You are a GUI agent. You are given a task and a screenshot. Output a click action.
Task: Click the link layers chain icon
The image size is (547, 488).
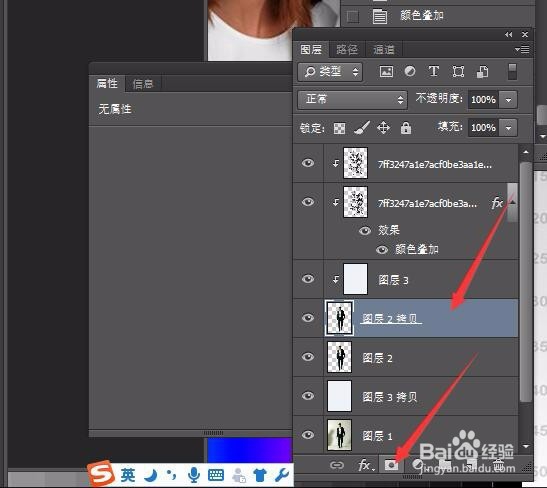coord(337,465)
